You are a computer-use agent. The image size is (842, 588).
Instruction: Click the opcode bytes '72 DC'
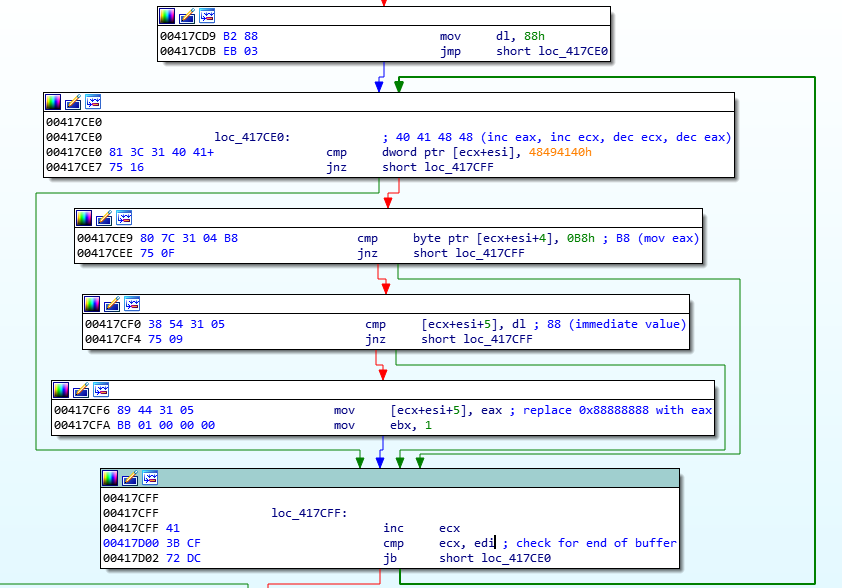[183, 558]
